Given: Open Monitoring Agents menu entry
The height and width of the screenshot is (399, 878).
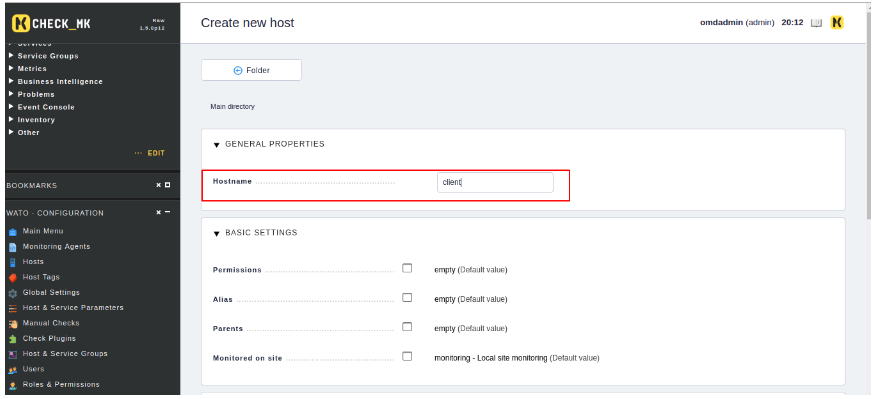Looking at the screenshot, I should tap(56, 247).
